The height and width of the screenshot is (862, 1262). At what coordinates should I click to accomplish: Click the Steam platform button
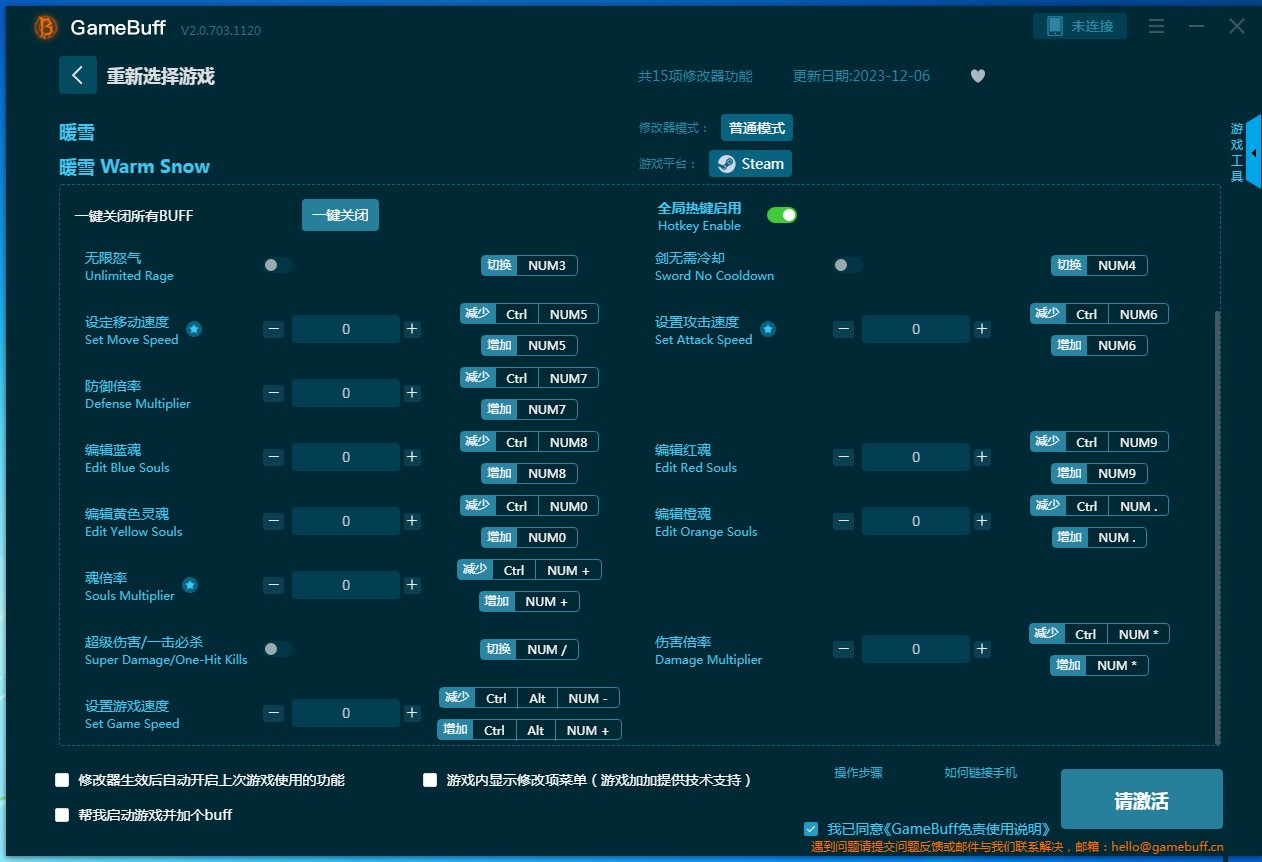click(x=751, y=164)
